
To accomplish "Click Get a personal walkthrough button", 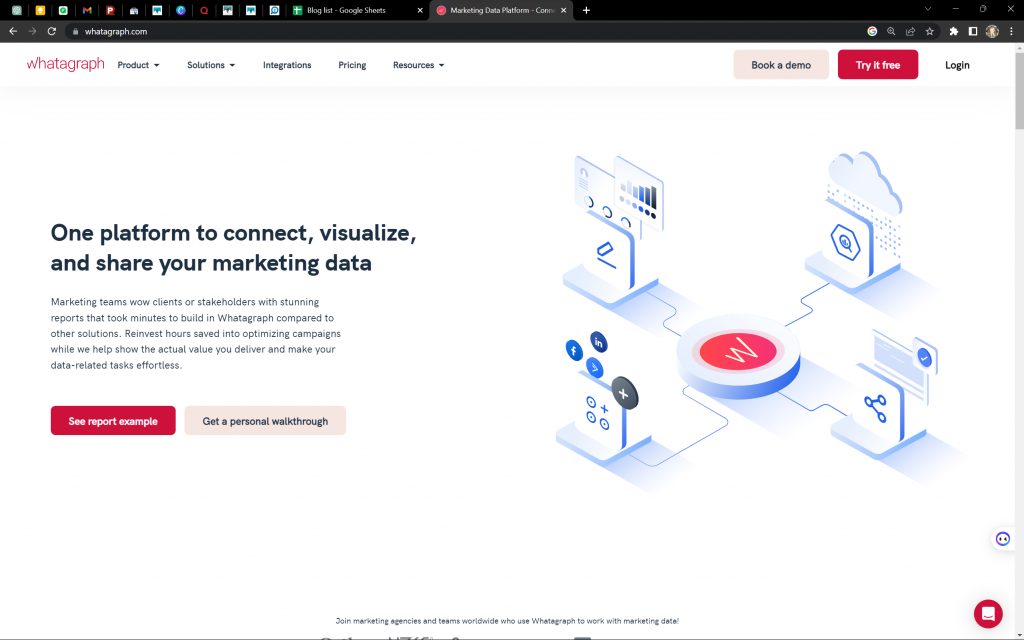I will click(x=265, y=421).
